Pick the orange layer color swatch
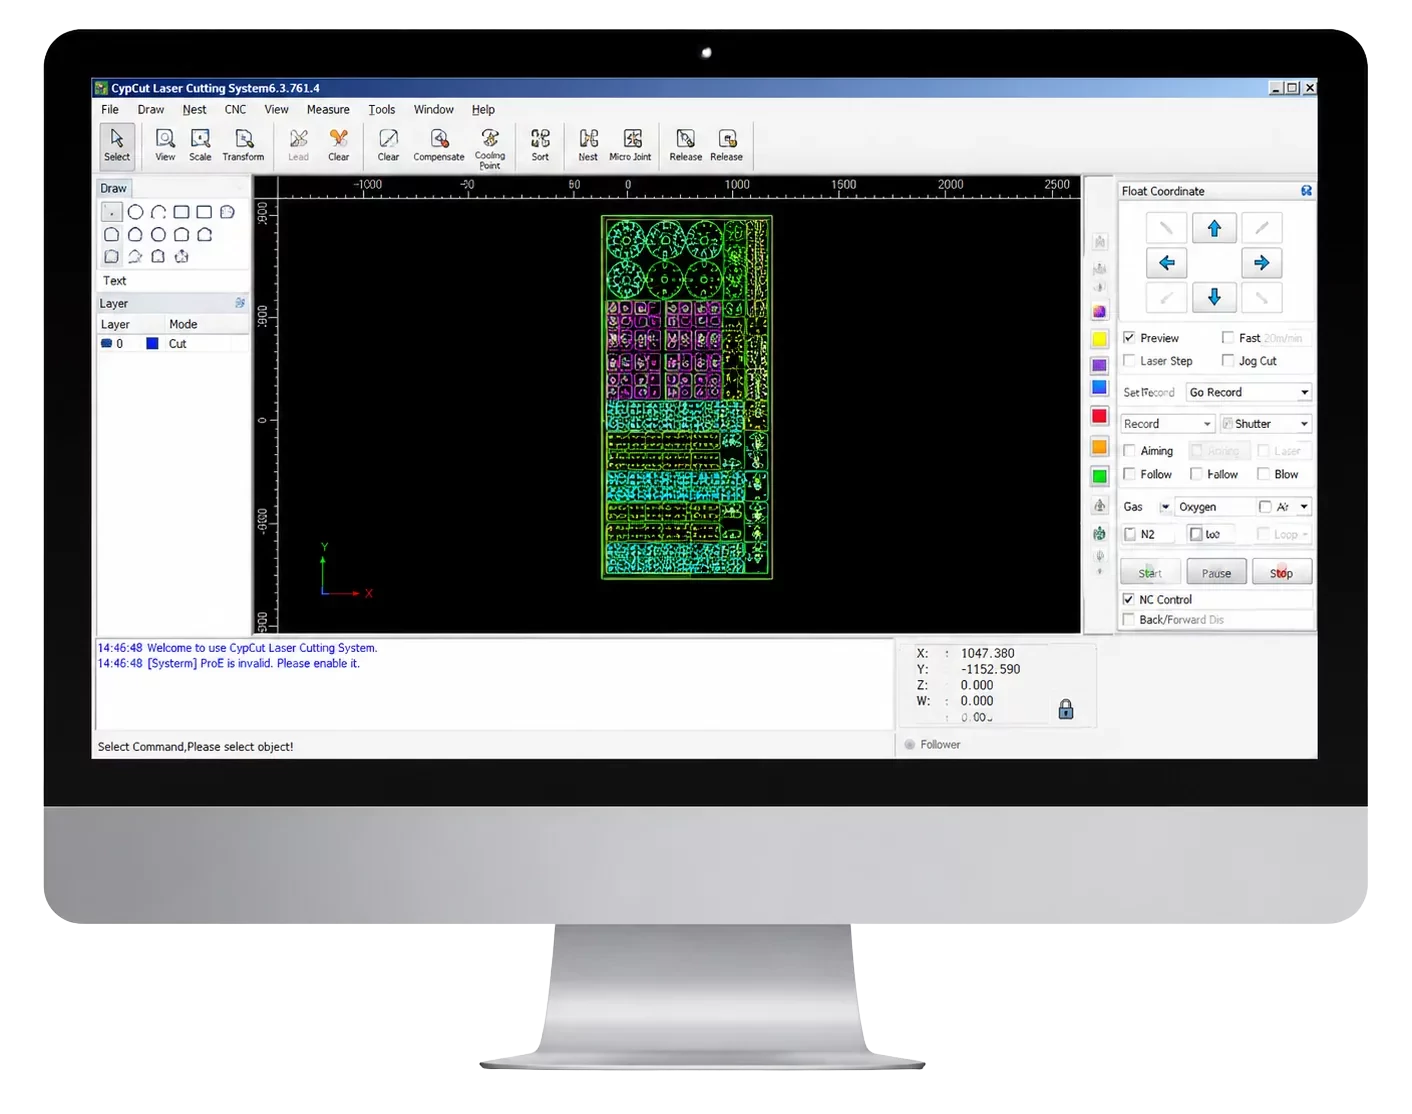 click(x=1099, y=447)
